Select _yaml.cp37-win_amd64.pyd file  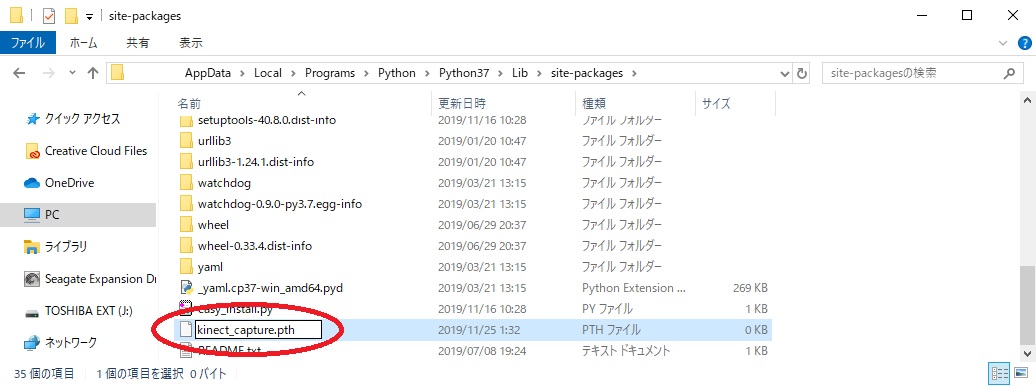click(x=270, y=288)
